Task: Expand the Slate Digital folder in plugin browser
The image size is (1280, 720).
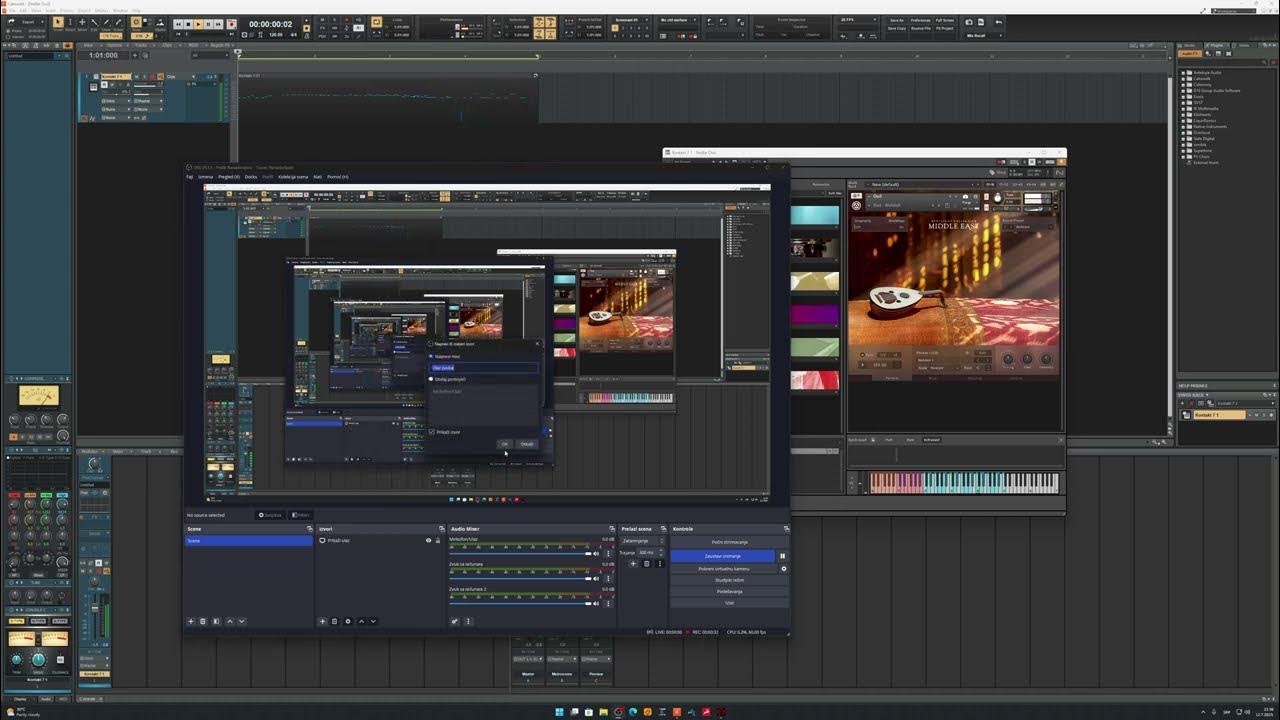Action: click(x=1183, y=139)
